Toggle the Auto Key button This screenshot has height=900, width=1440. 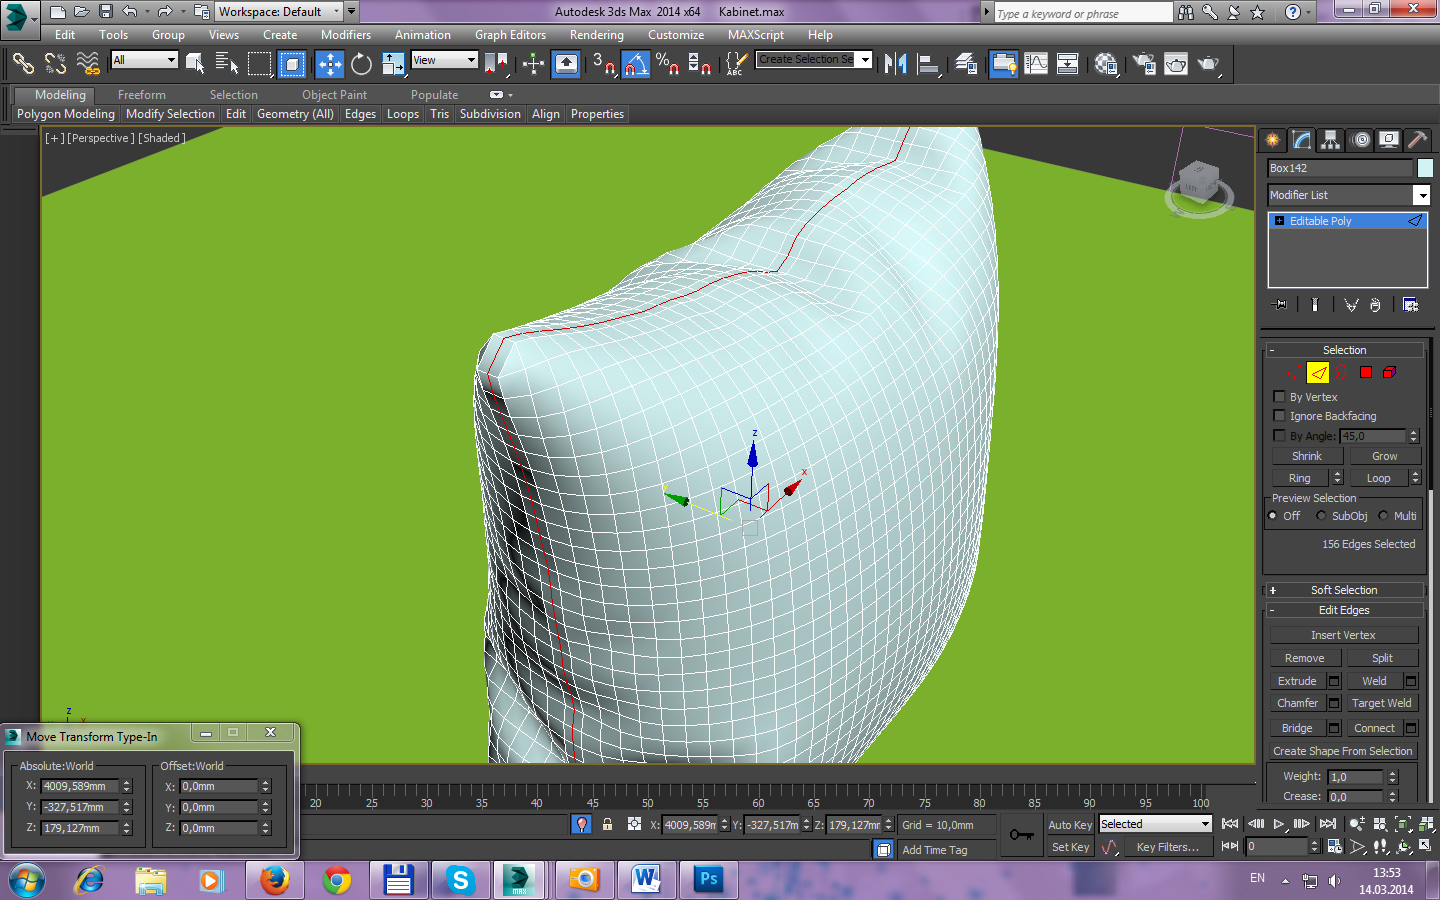click(x=1070, y=825)
